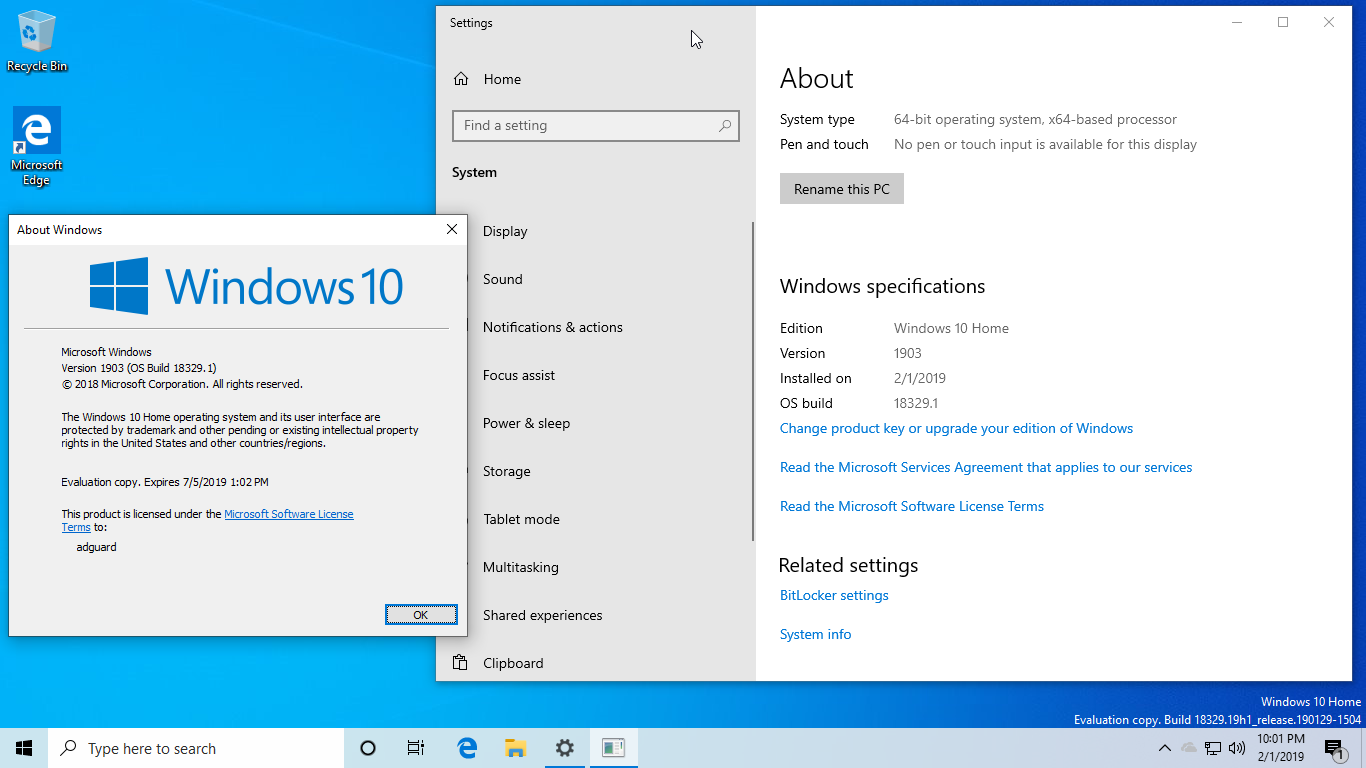Click the 64-bit operating system text
This screenshot has width=1366, height=768.
[x=1035, y=119]
